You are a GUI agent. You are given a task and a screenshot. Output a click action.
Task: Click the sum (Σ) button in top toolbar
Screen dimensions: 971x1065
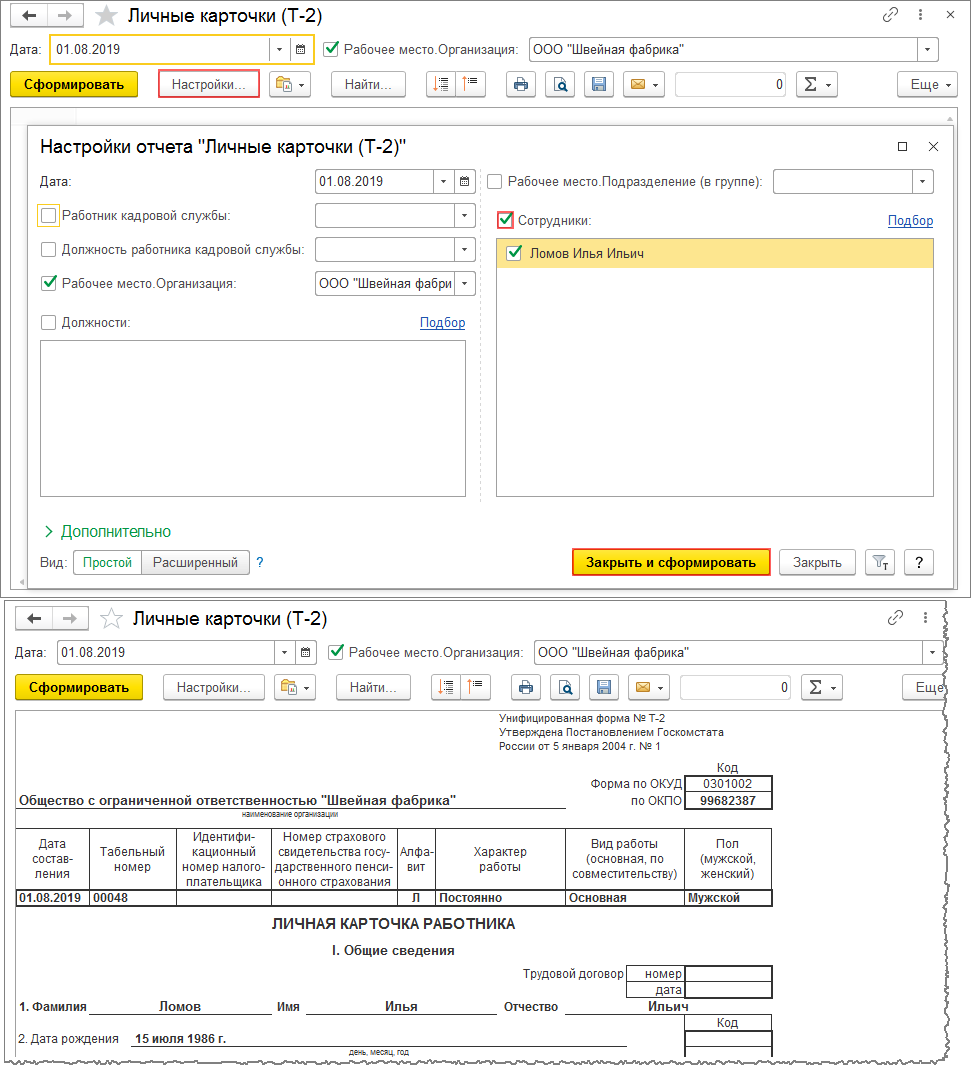817,84
